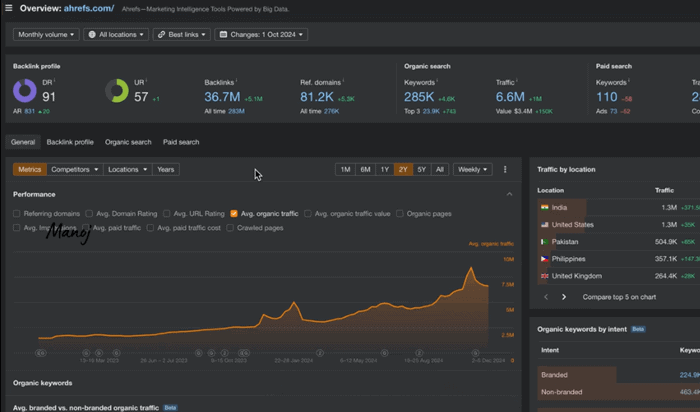This screenshot has width=700, height=412.
Task: Uncheck the Avg. organic traffic checkbox
Action: 233,214
